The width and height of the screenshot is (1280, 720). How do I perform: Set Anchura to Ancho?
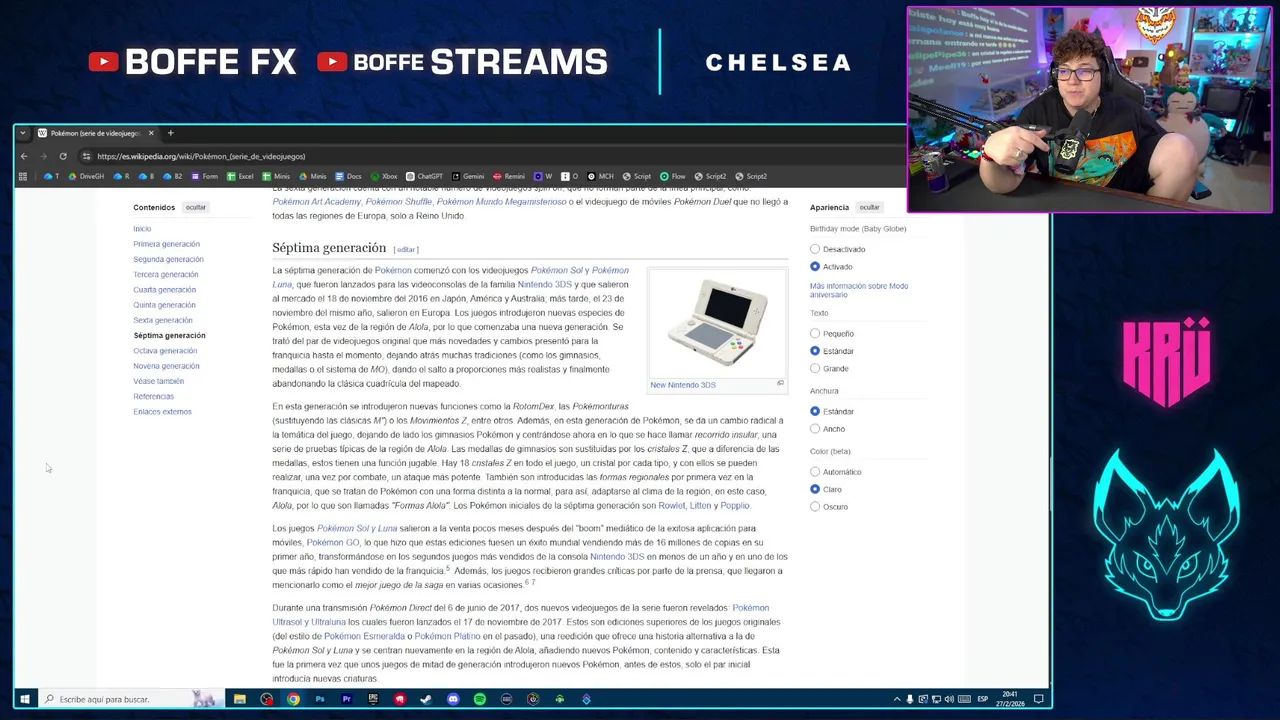tap(815, 428)
